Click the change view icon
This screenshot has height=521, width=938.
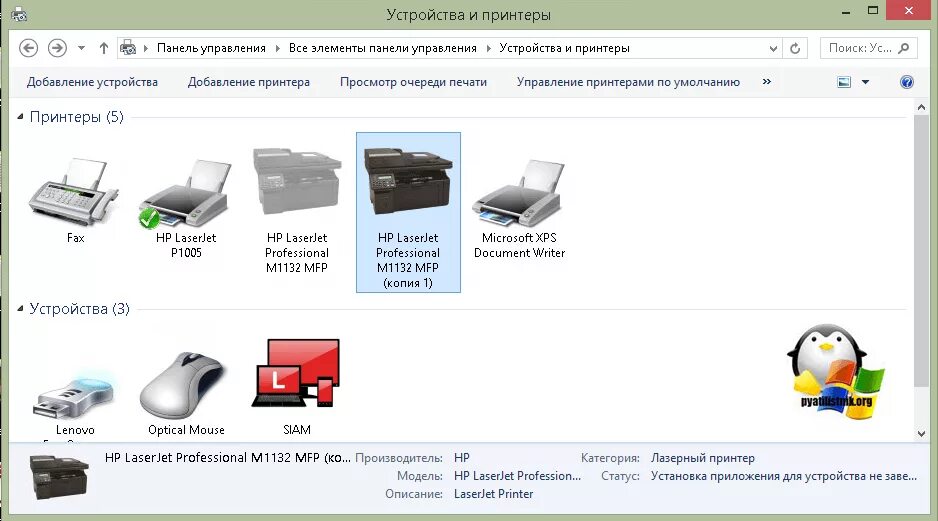(843, 82)
